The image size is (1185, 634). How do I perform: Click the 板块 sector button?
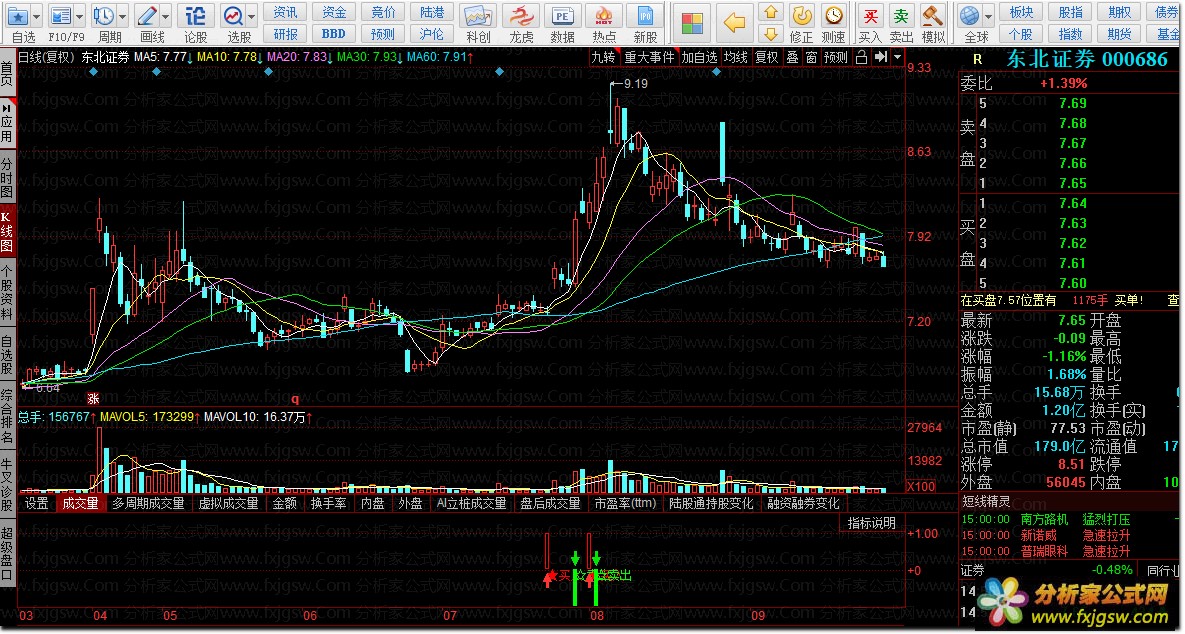pyautogui.click(x=1020, y=12)
